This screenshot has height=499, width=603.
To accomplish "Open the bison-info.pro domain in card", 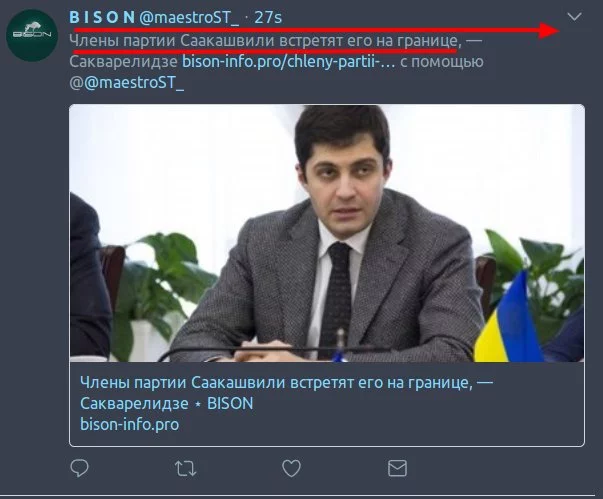I will [x=129, y=424].
